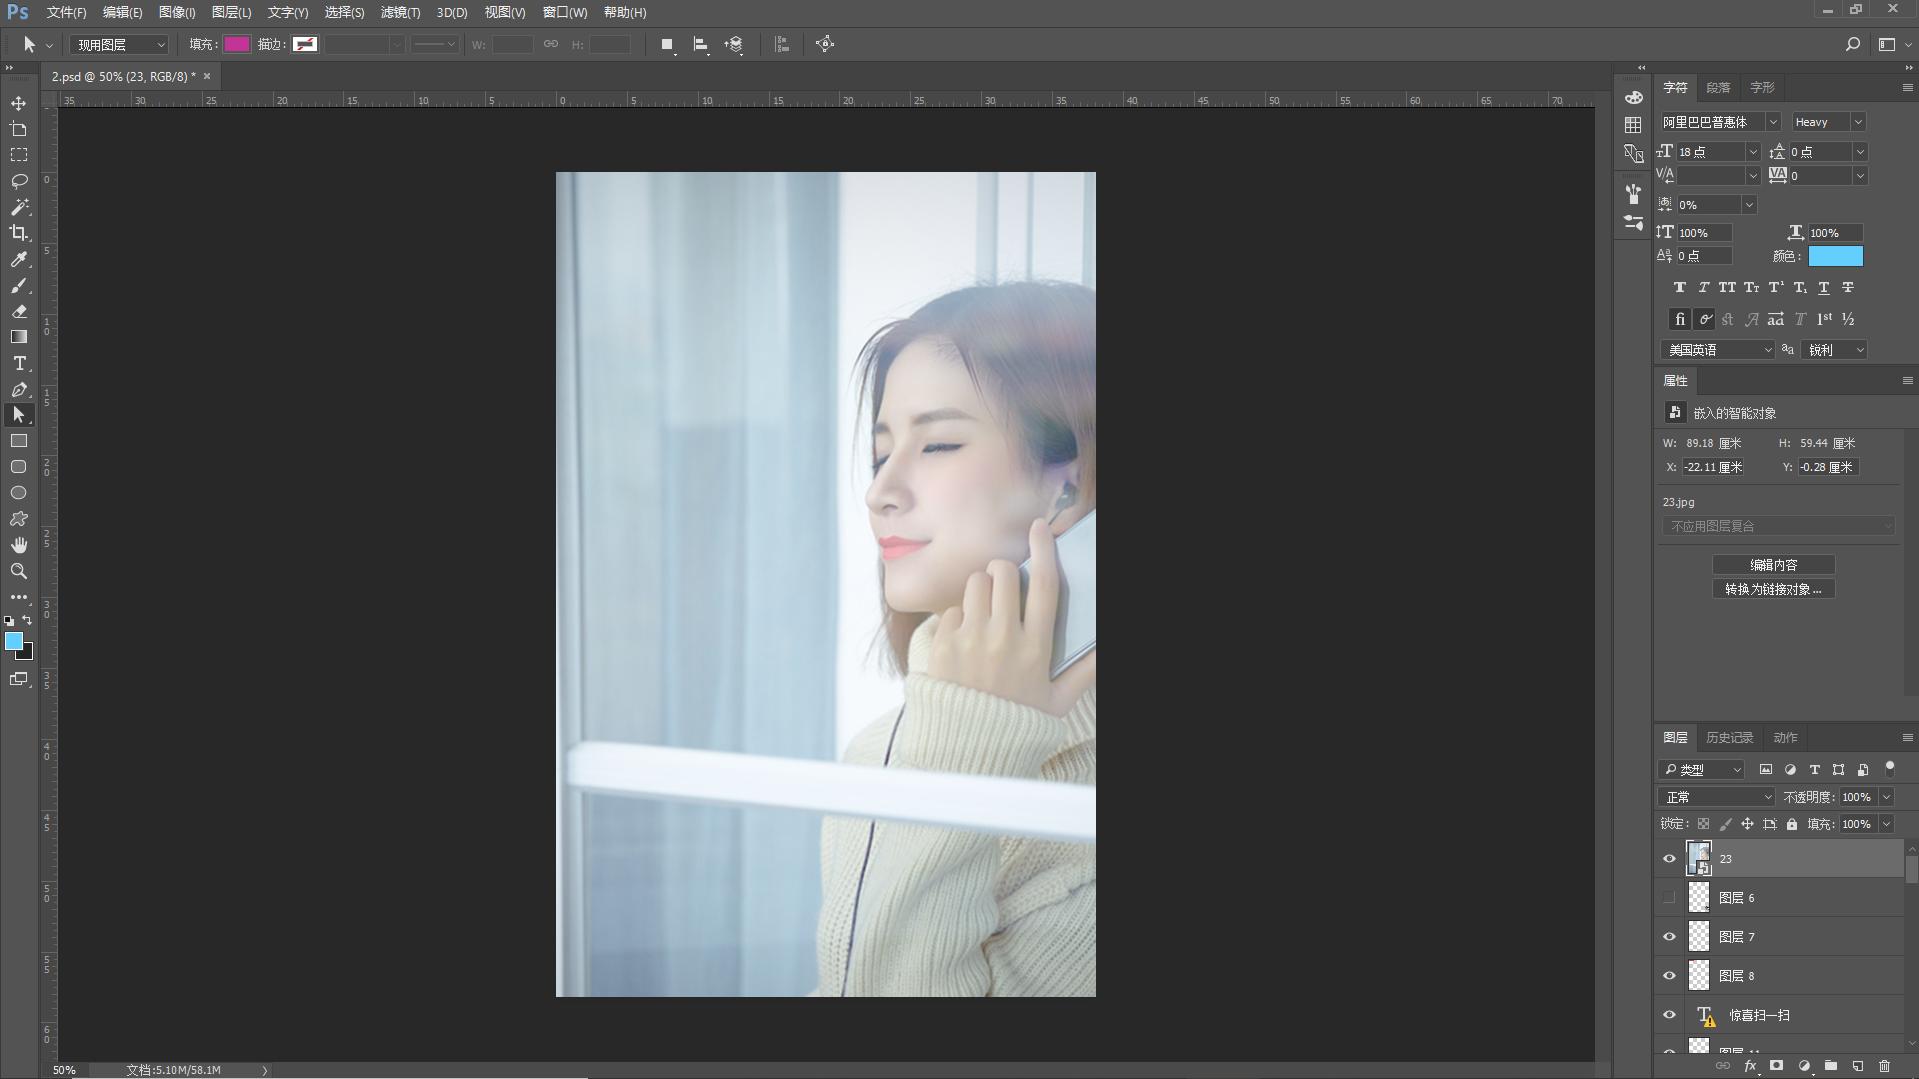Image resolution: width=1919 pixels, height=1079 pixels.
Task: Select the Horizontal Type tool
Action: click(19, 363)
